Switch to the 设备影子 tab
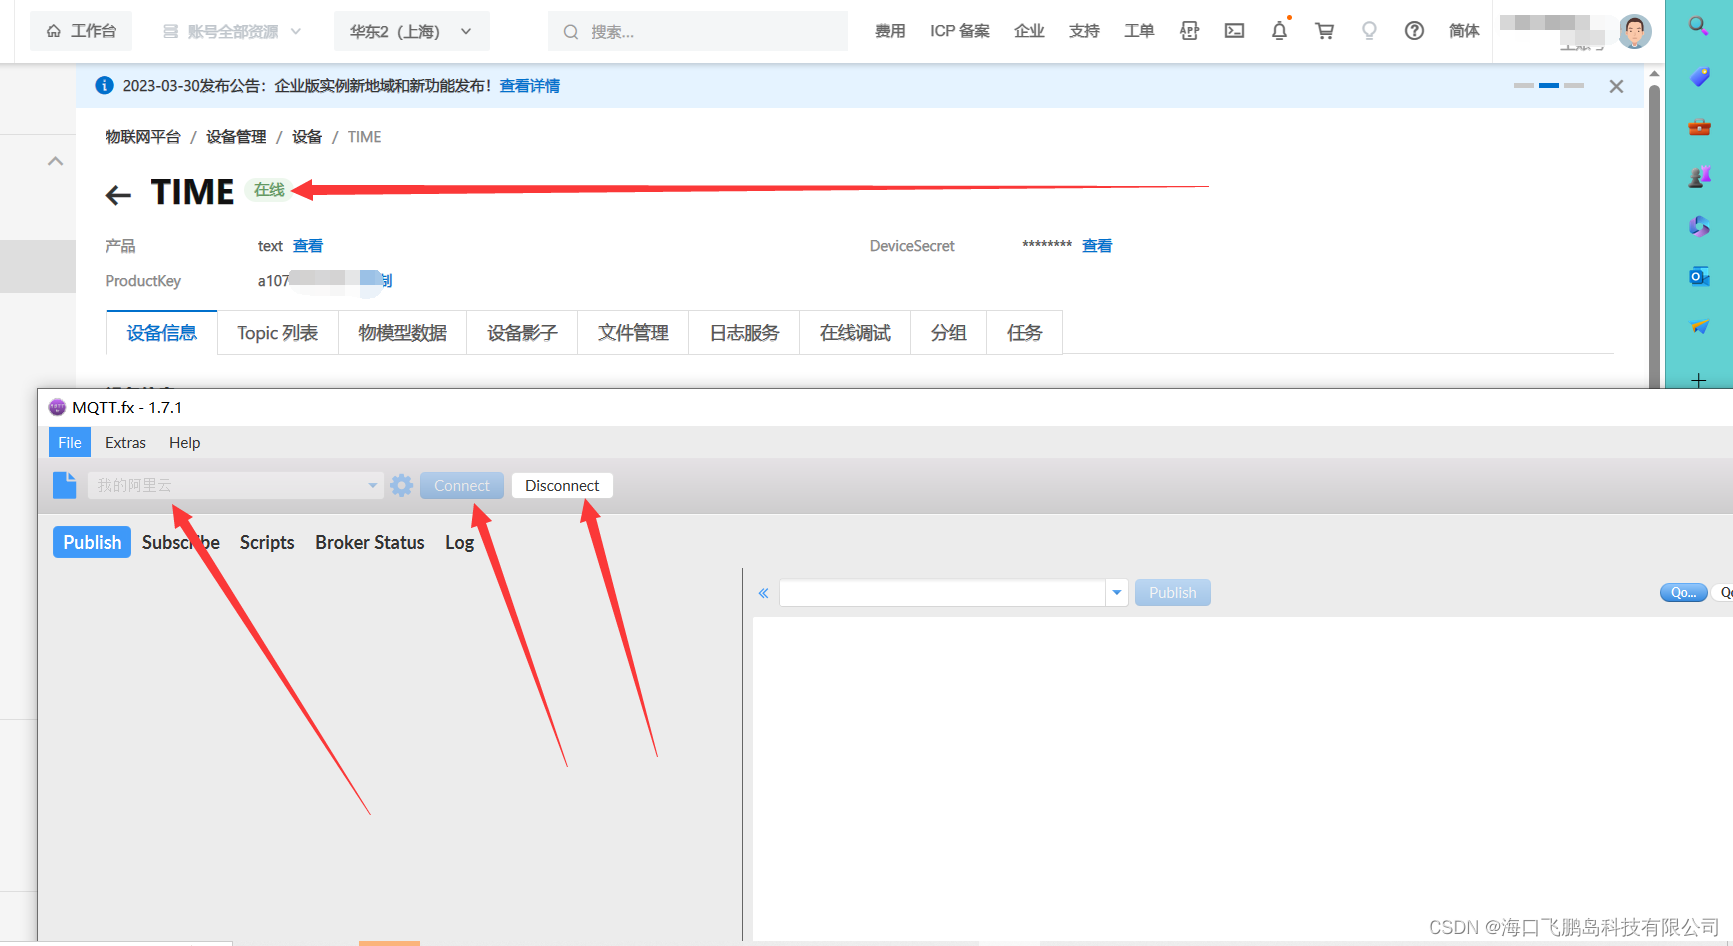Image resolution: width=1733 pixels, height=946 pixels. pos(522,333)
